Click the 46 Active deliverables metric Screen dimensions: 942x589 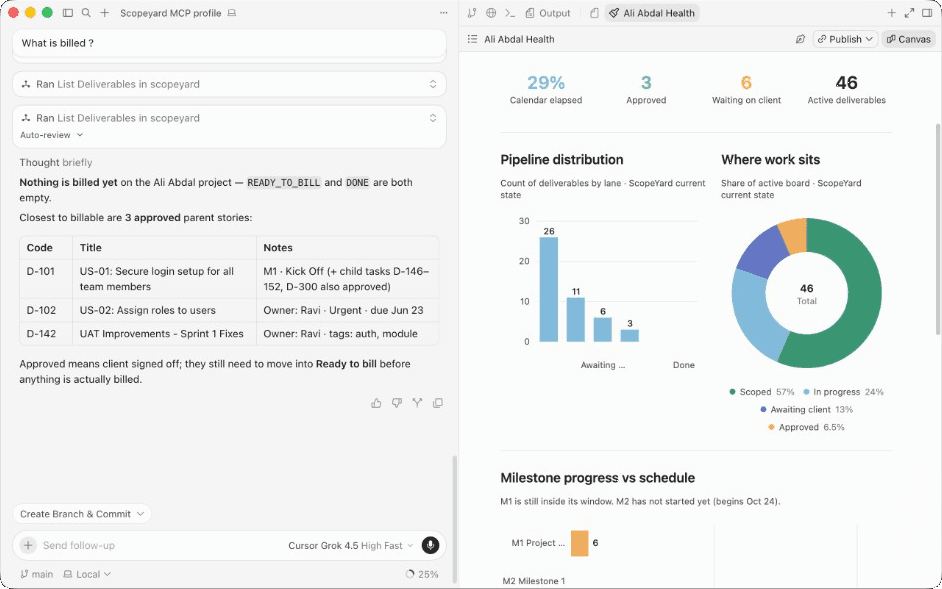click(846, 89)
